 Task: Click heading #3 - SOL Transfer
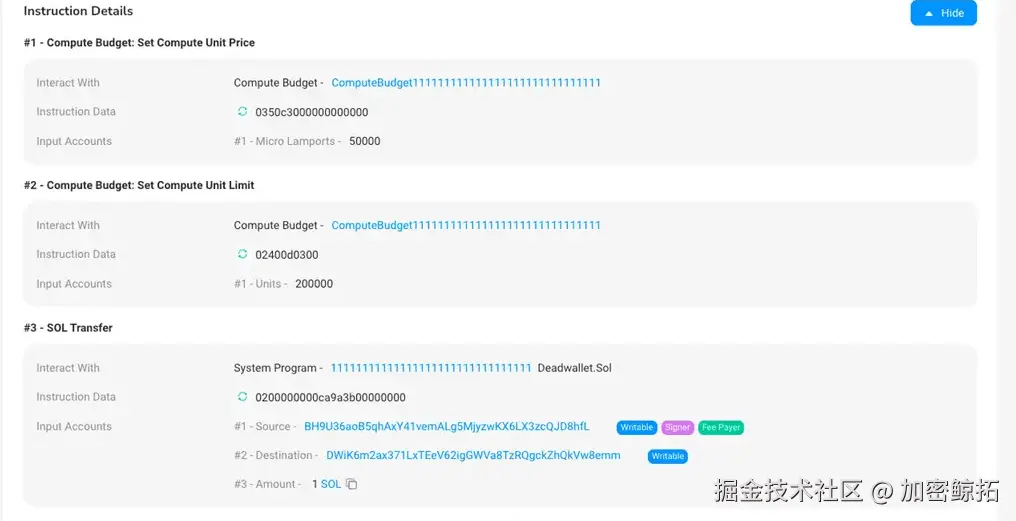tap(68, 328)
